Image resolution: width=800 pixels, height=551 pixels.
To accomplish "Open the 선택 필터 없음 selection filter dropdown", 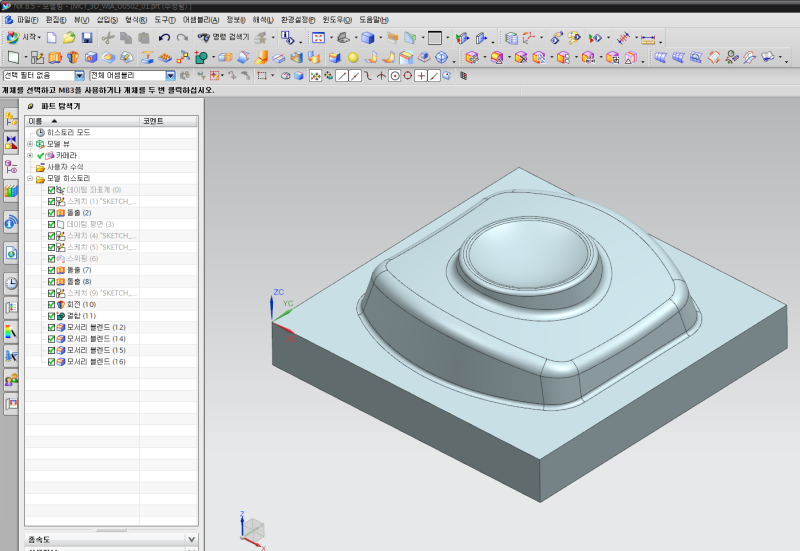I will click(80, 75).
